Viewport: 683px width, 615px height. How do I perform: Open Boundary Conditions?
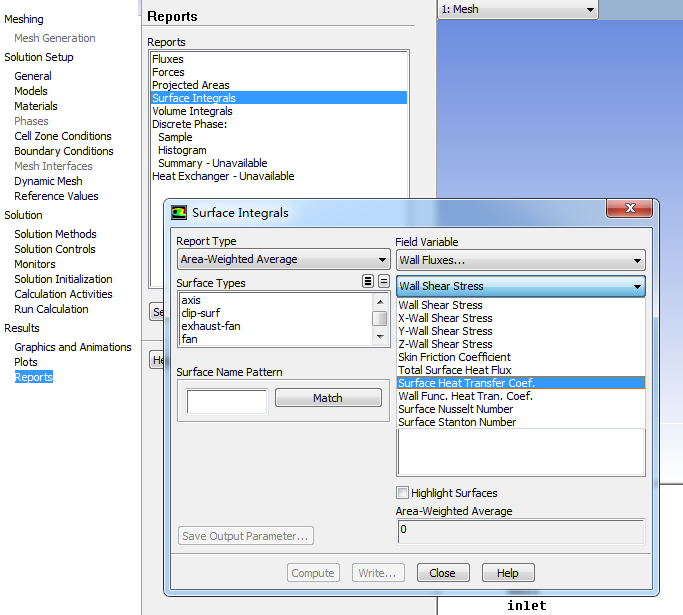coord(64,151)
